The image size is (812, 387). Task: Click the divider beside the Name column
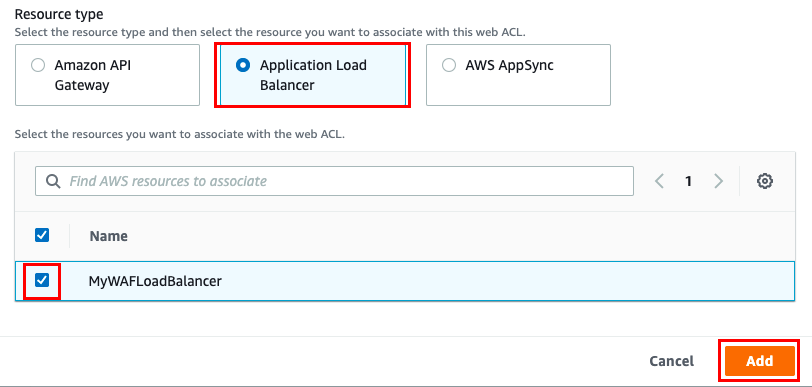tap(69, 236)
